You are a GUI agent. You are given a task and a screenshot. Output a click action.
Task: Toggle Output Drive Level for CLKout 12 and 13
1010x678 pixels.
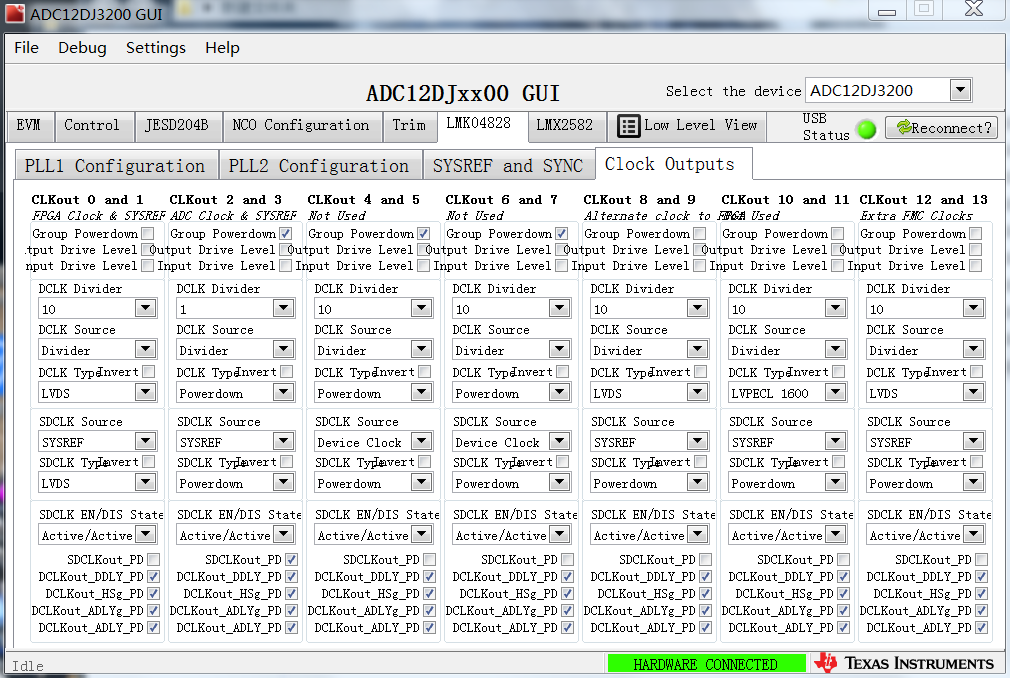[x=976, y=249]
